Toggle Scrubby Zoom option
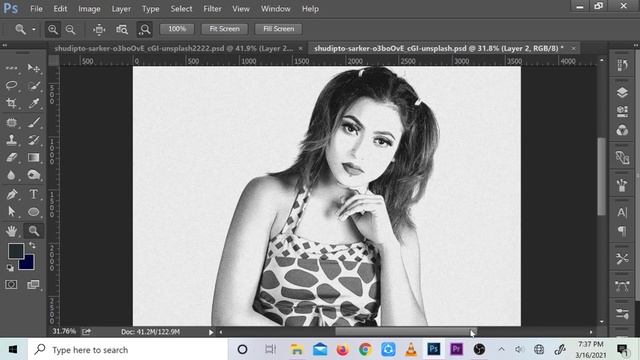Screen dimensions: 640x360 click(144, 29)
